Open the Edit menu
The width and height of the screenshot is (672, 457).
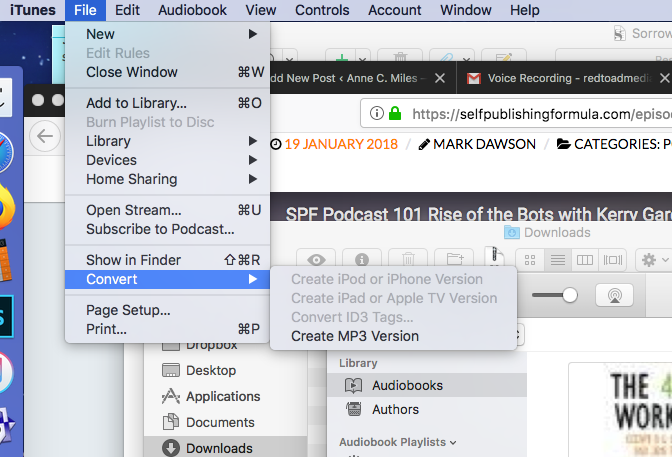pos(127,10)
